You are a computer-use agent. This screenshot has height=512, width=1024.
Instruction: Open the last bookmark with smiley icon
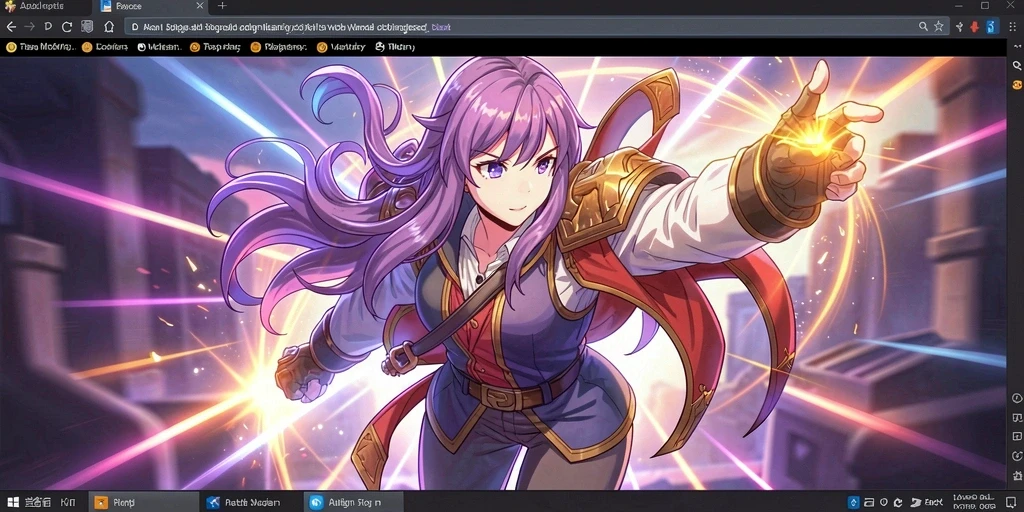coord(394,47)
